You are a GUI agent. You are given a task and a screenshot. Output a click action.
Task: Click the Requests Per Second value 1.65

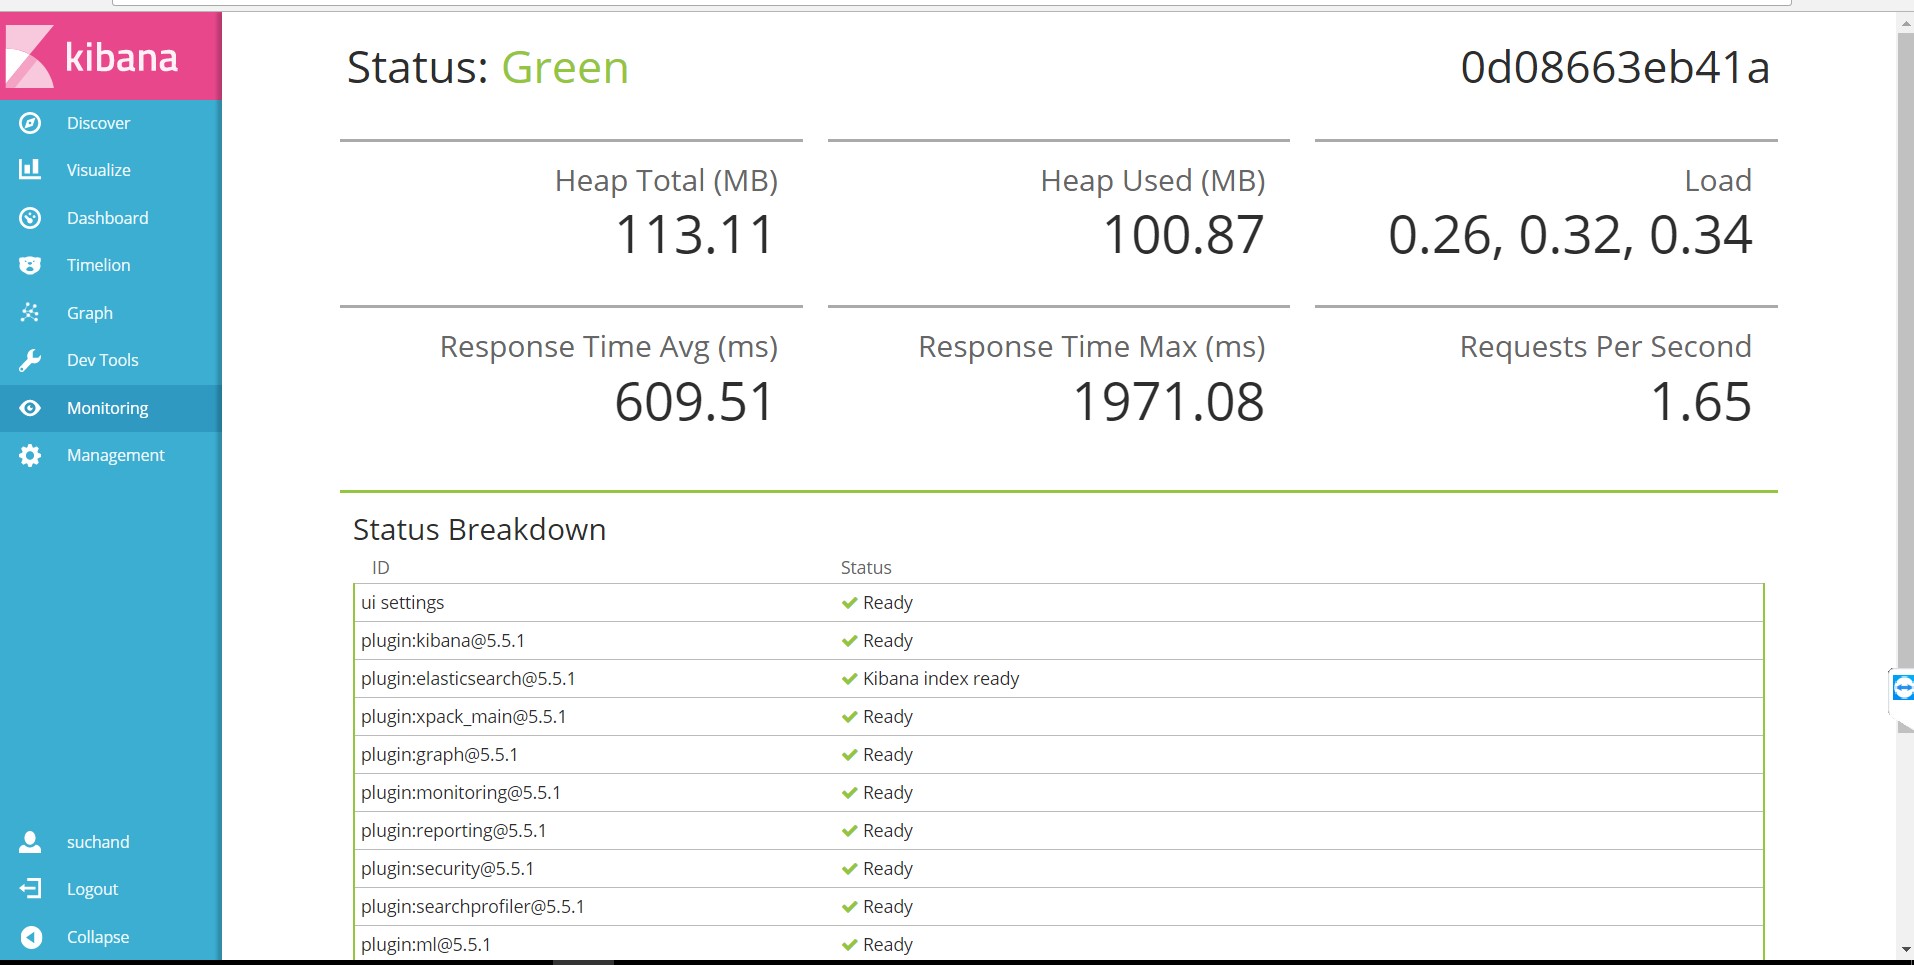(1701, 402)
